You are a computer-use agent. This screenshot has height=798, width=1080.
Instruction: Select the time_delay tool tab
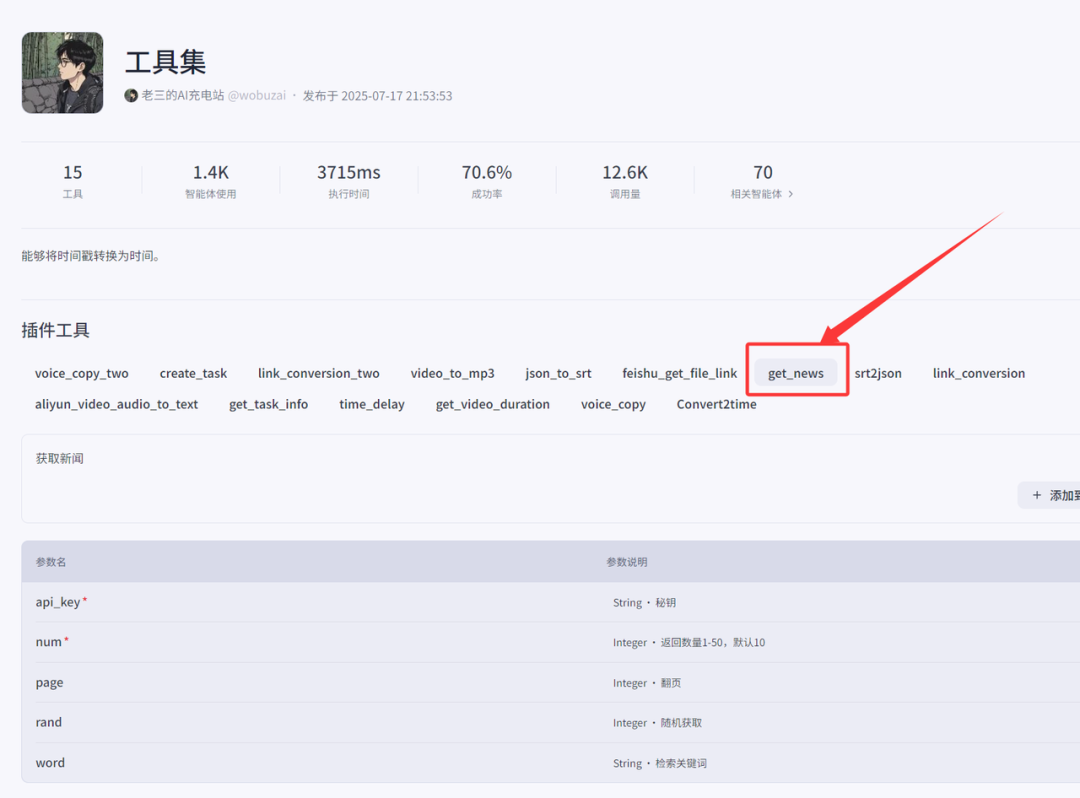tap(372, 404)
